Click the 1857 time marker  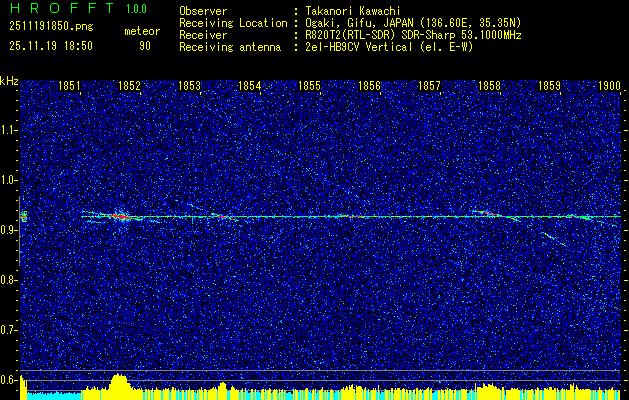429,86
